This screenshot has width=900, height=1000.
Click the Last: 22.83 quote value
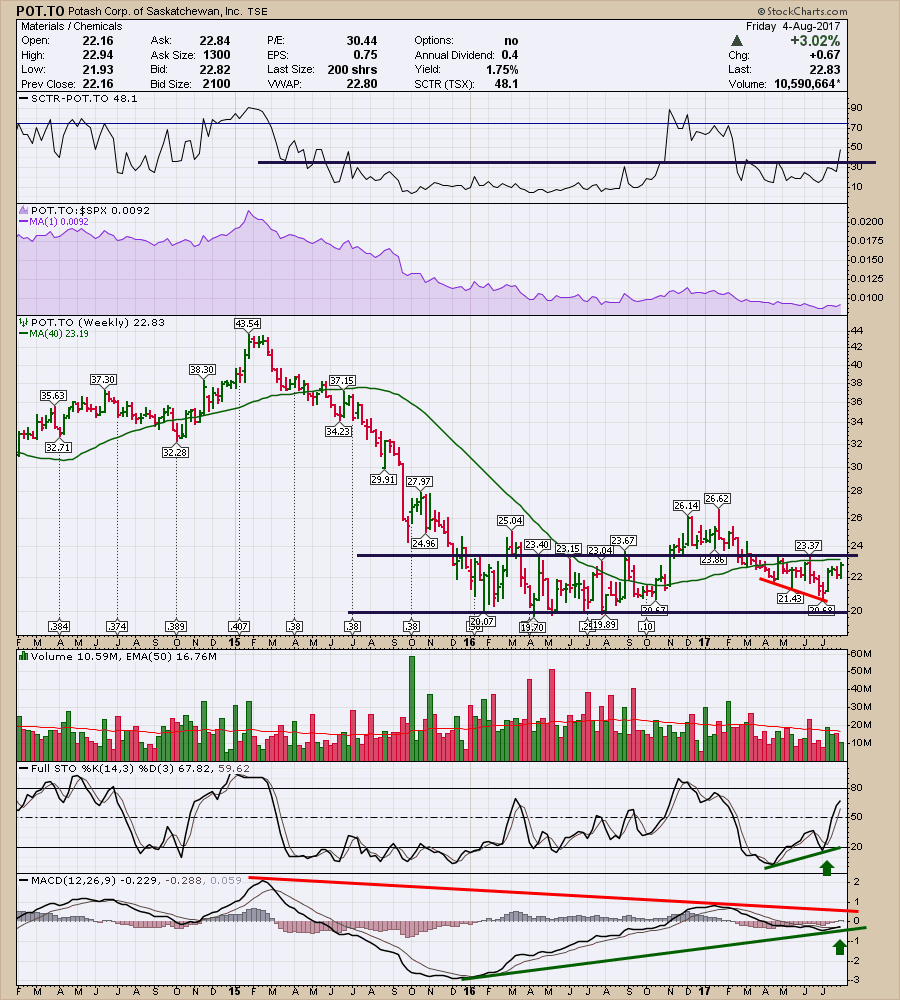click(x=825, y=70)
